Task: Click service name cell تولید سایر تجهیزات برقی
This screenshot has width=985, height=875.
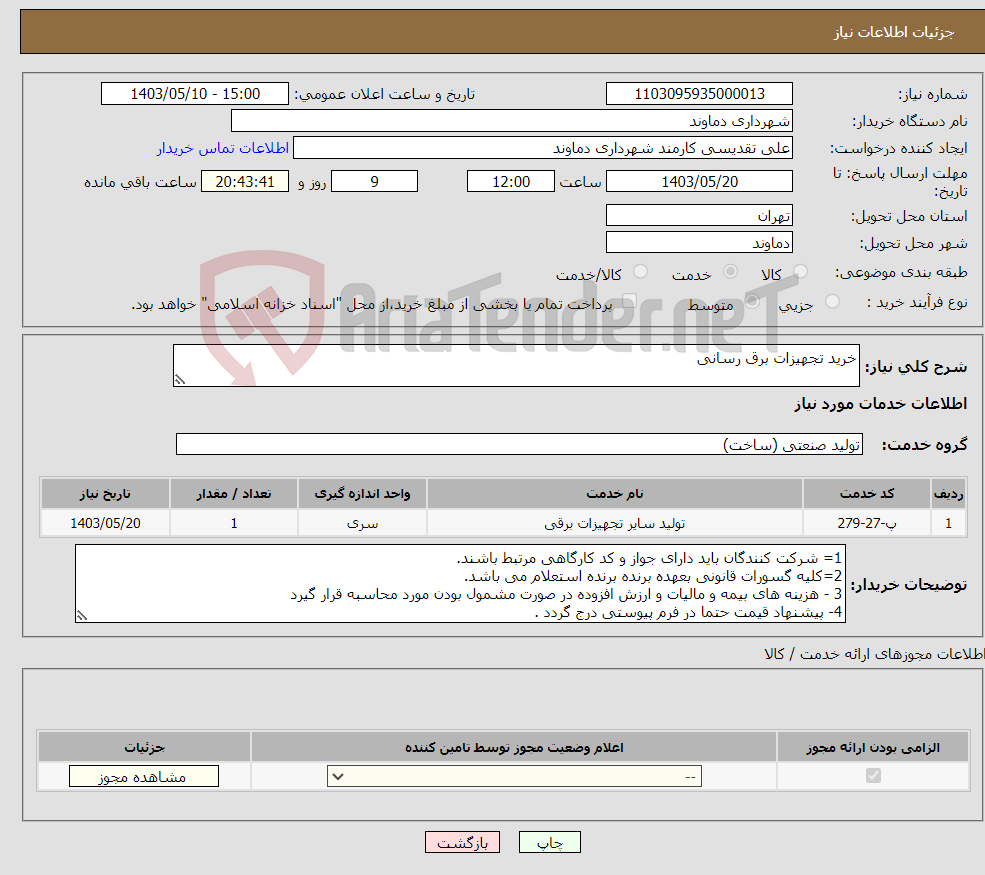Action: coord(614,523)
